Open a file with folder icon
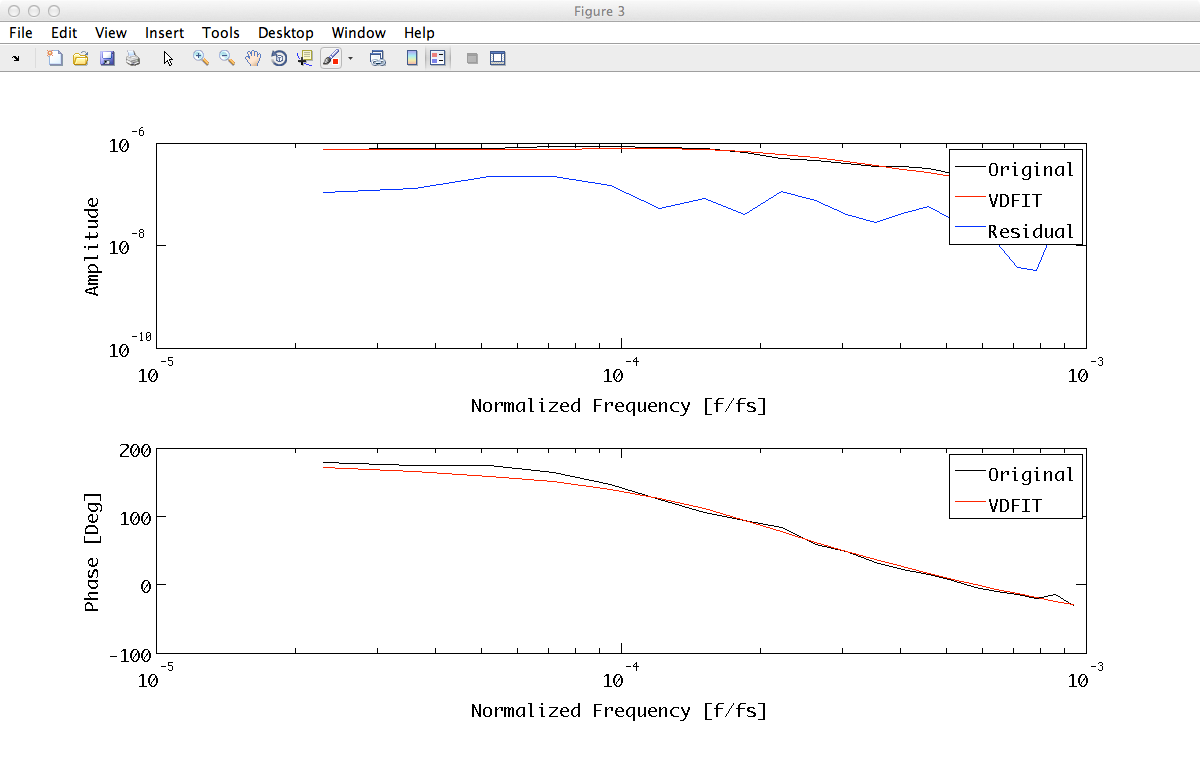 81,59
